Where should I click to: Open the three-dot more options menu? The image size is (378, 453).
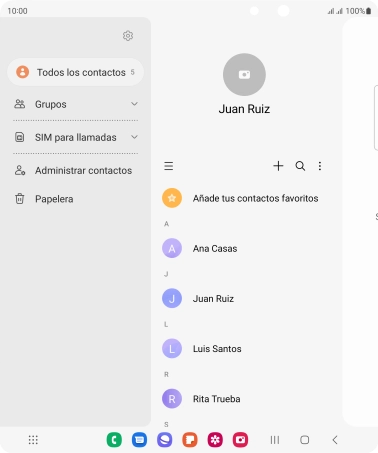[320, 166]
